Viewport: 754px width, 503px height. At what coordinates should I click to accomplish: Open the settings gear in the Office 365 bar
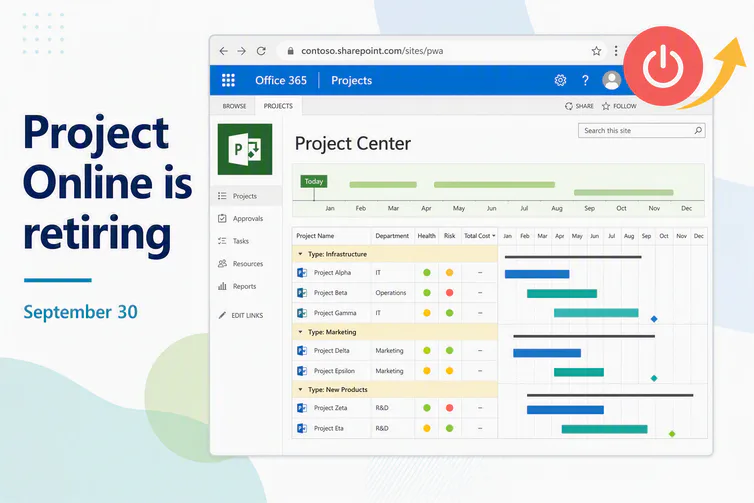(x=560, y=80)
